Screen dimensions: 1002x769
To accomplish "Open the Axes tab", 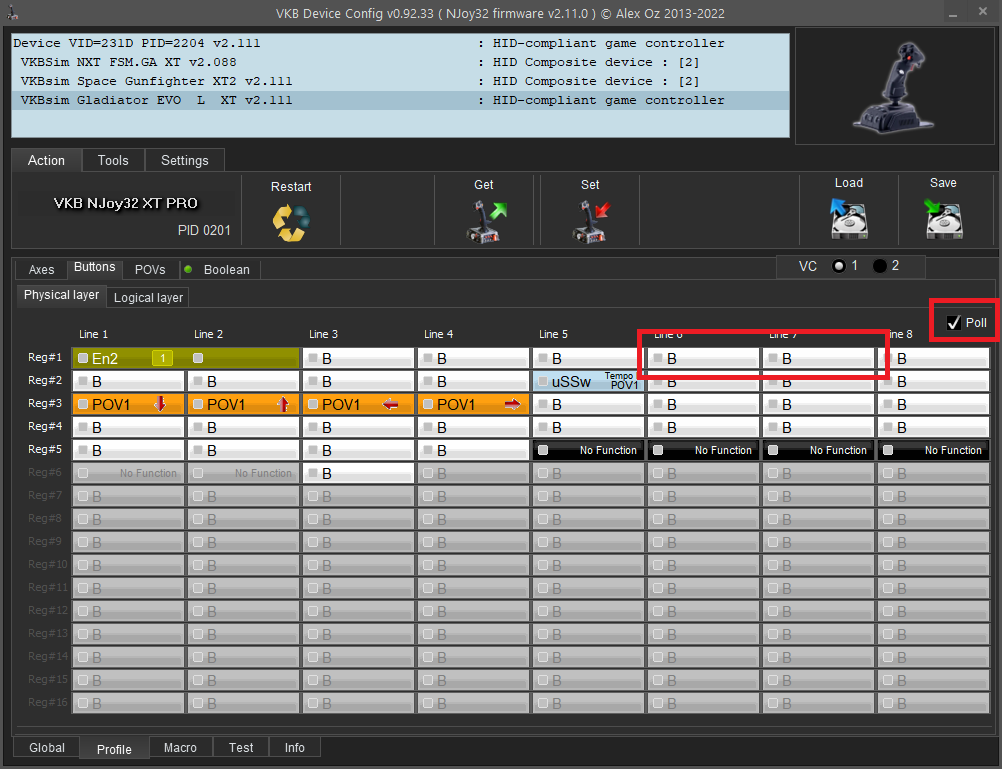I will click(x=41, y=270).
